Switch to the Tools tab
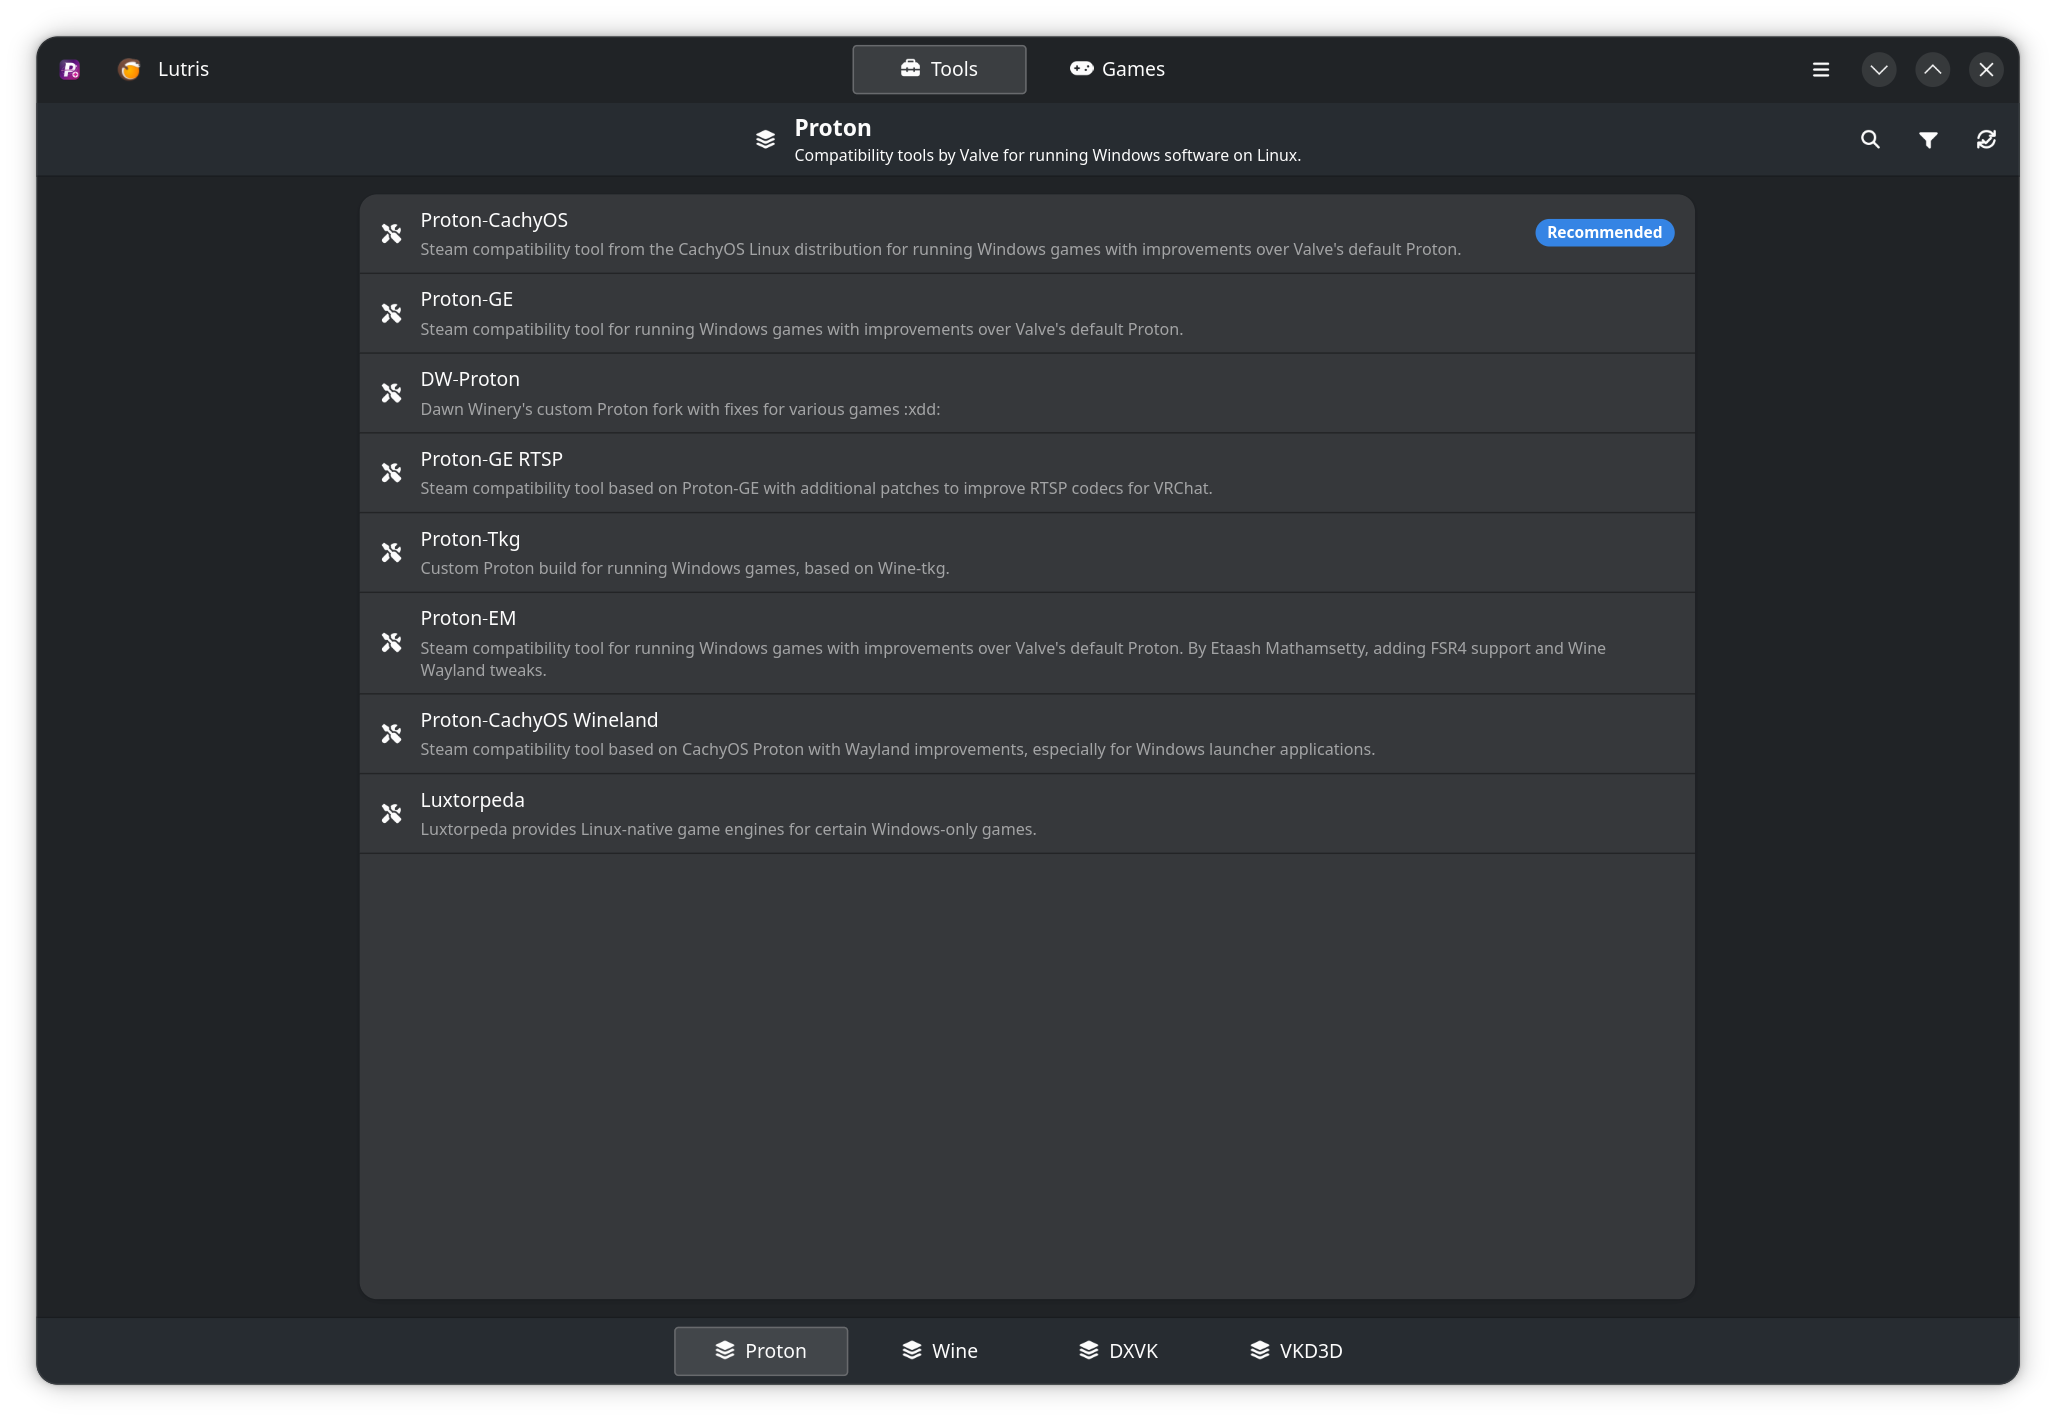The height and width of the screenshot is (1421, 2056). pyautogui.click(x=939, y=69)
